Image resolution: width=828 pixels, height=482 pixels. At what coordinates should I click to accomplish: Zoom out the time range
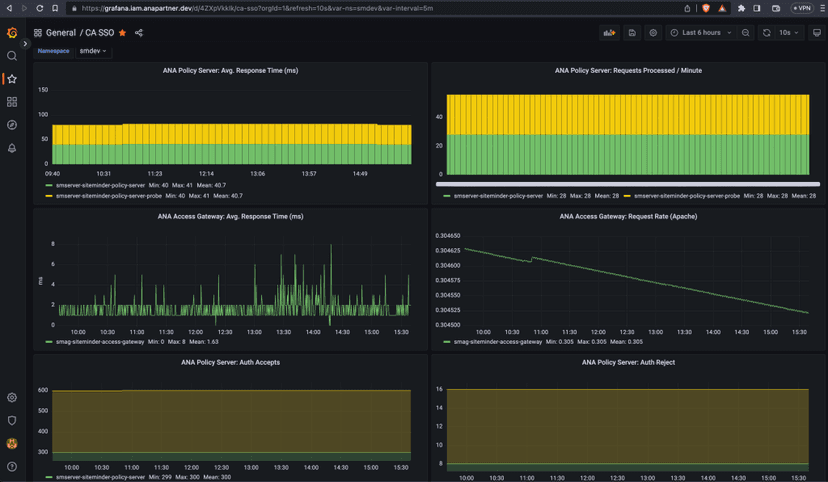point(746,33)
